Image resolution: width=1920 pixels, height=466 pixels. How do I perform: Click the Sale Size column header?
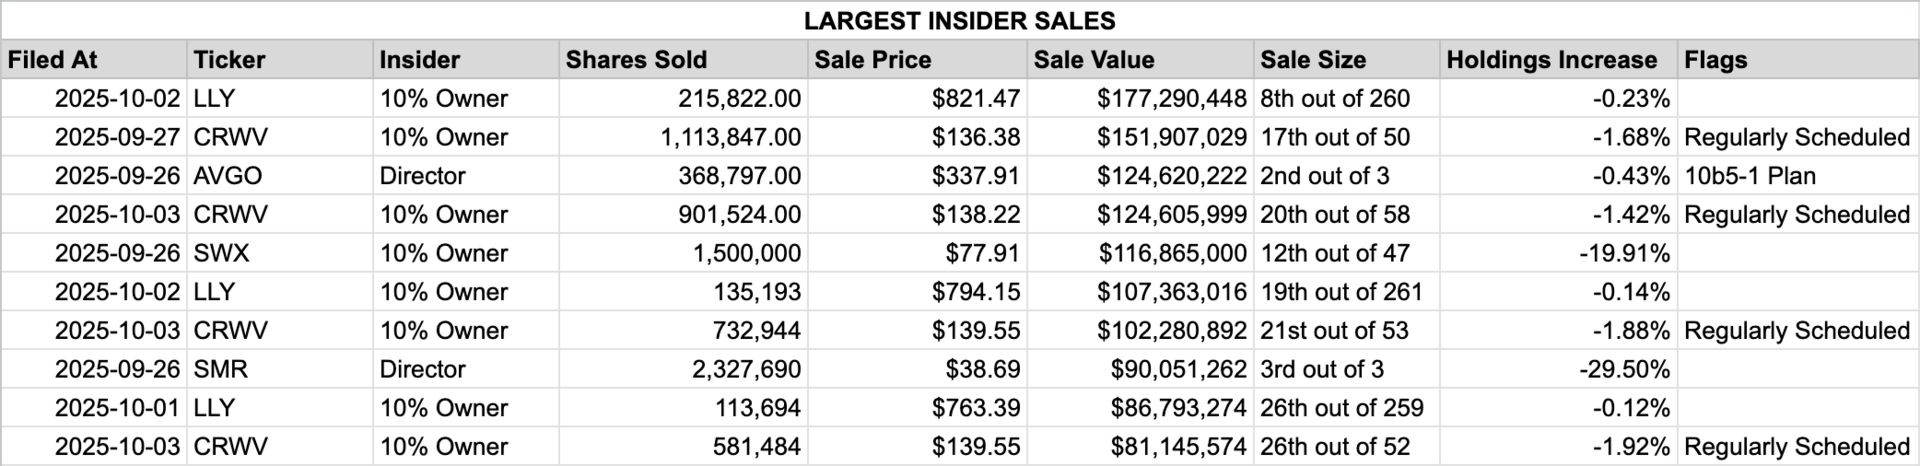1347,60
